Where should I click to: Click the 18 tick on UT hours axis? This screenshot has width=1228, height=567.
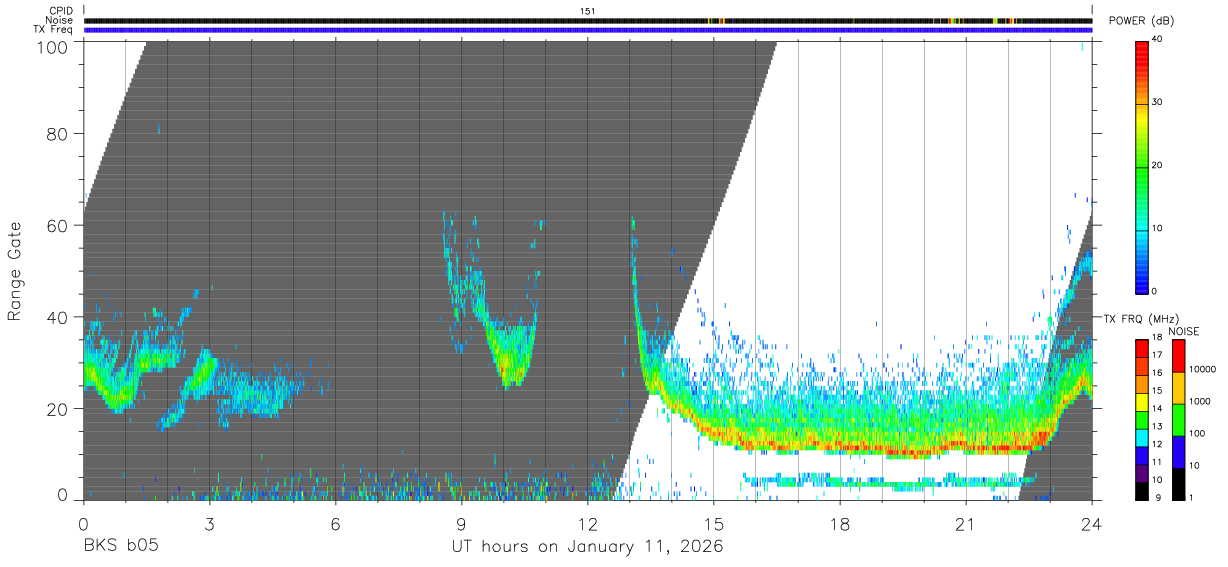pos(840,524)
